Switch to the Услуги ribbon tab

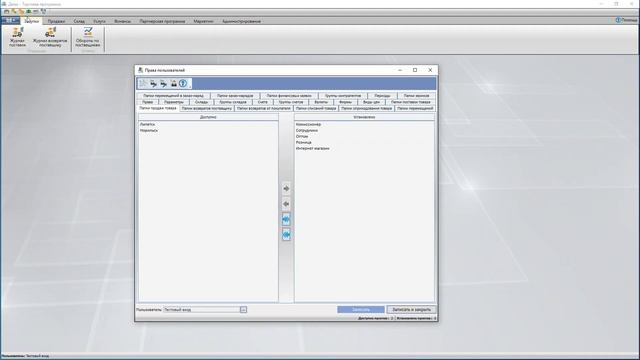click(99, 21)
